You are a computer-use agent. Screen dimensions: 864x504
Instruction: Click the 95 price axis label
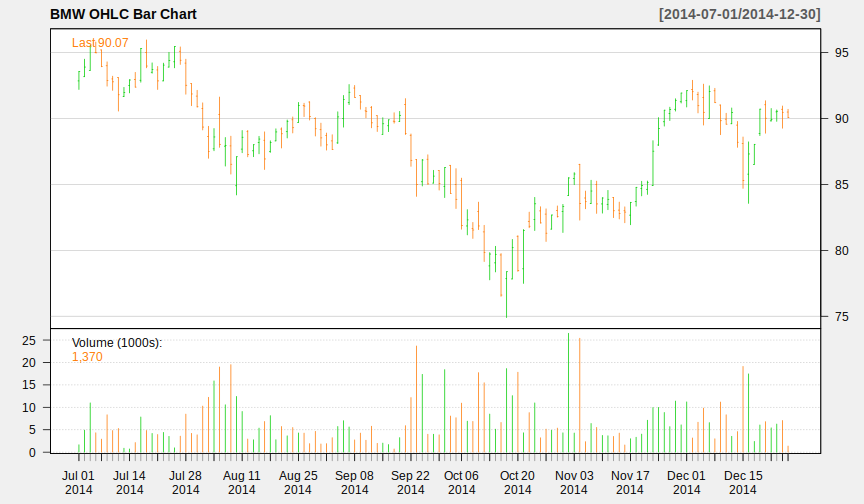842,53
